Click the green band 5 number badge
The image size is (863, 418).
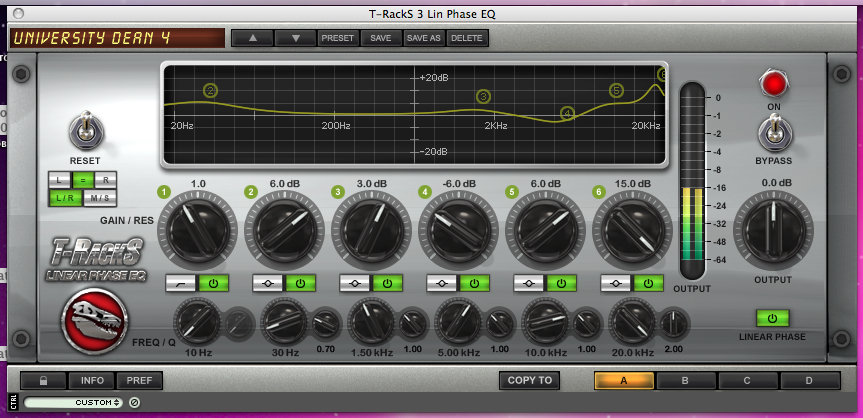[512, 192]
